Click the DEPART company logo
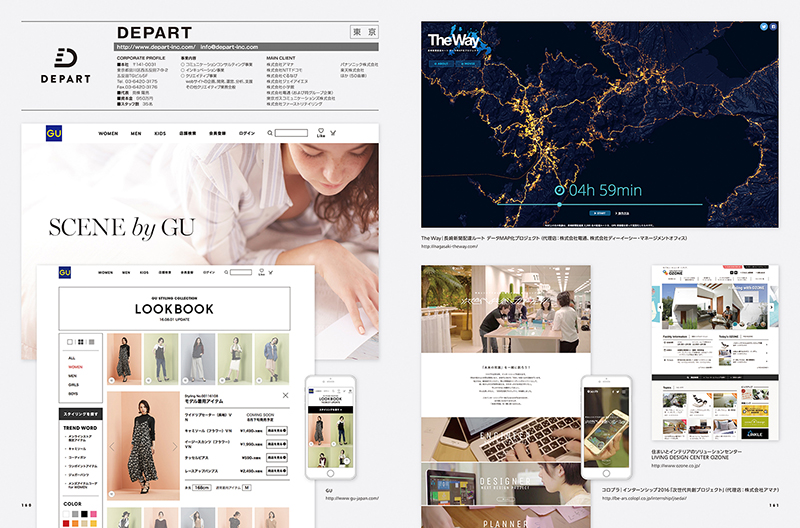This screenshot has width=800, height=528. pos(66,65)
